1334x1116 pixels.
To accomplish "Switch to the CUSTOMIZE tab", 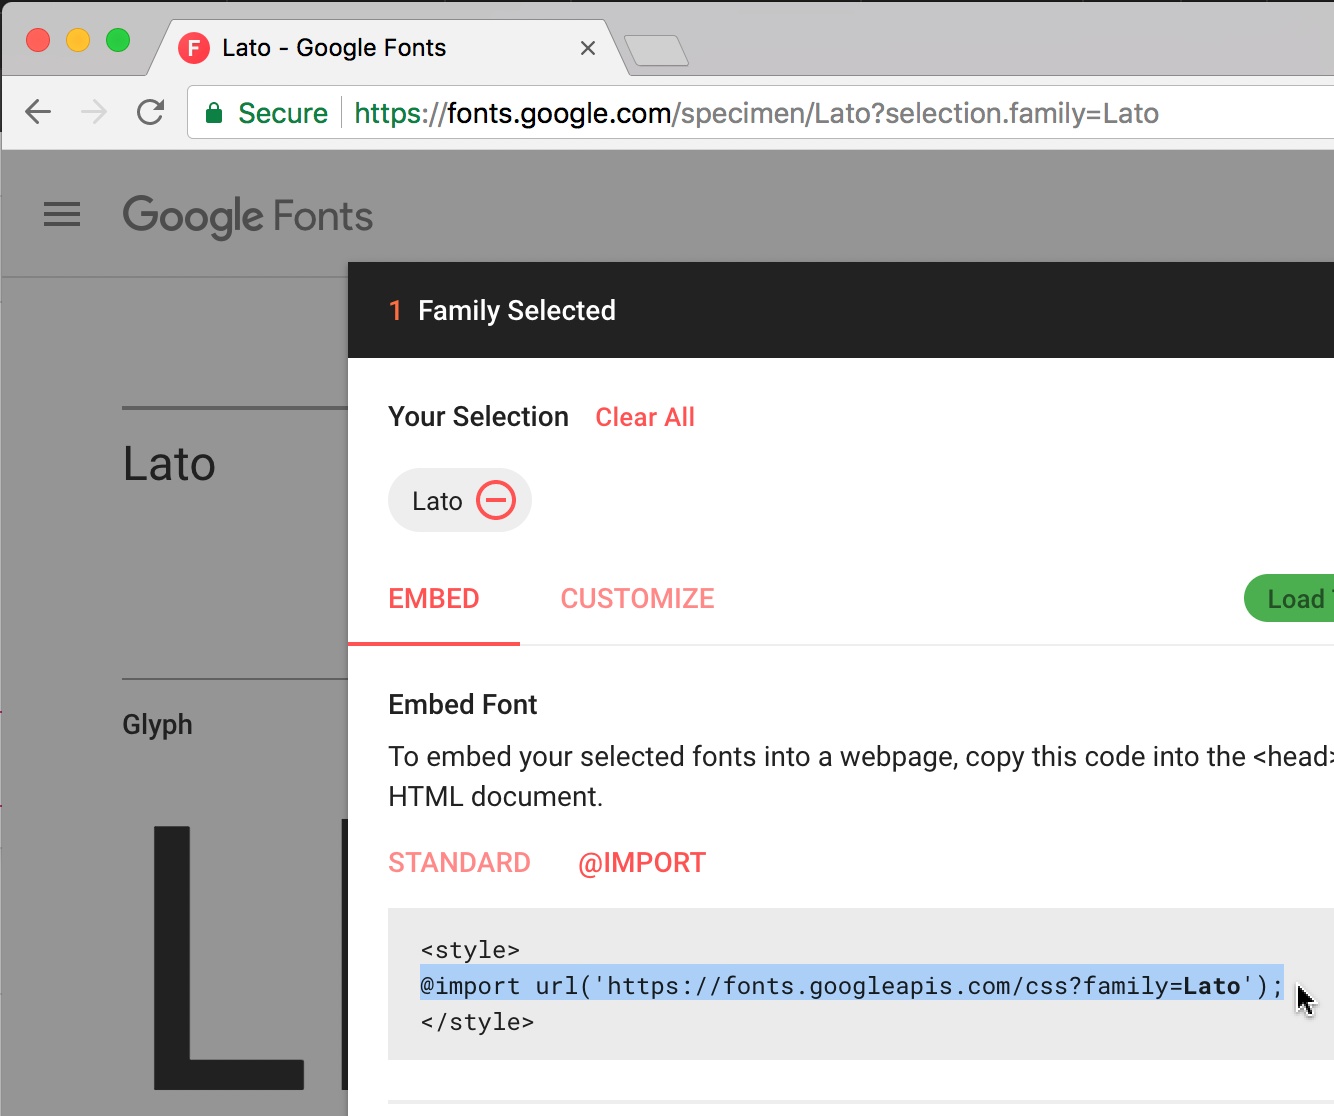I will [637, 598].
